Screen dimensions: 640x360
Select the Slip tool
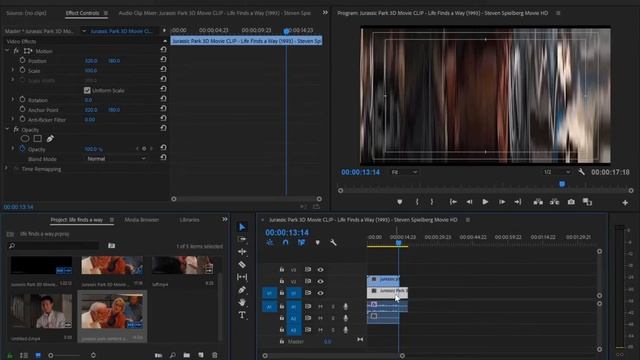pos(242,277)
